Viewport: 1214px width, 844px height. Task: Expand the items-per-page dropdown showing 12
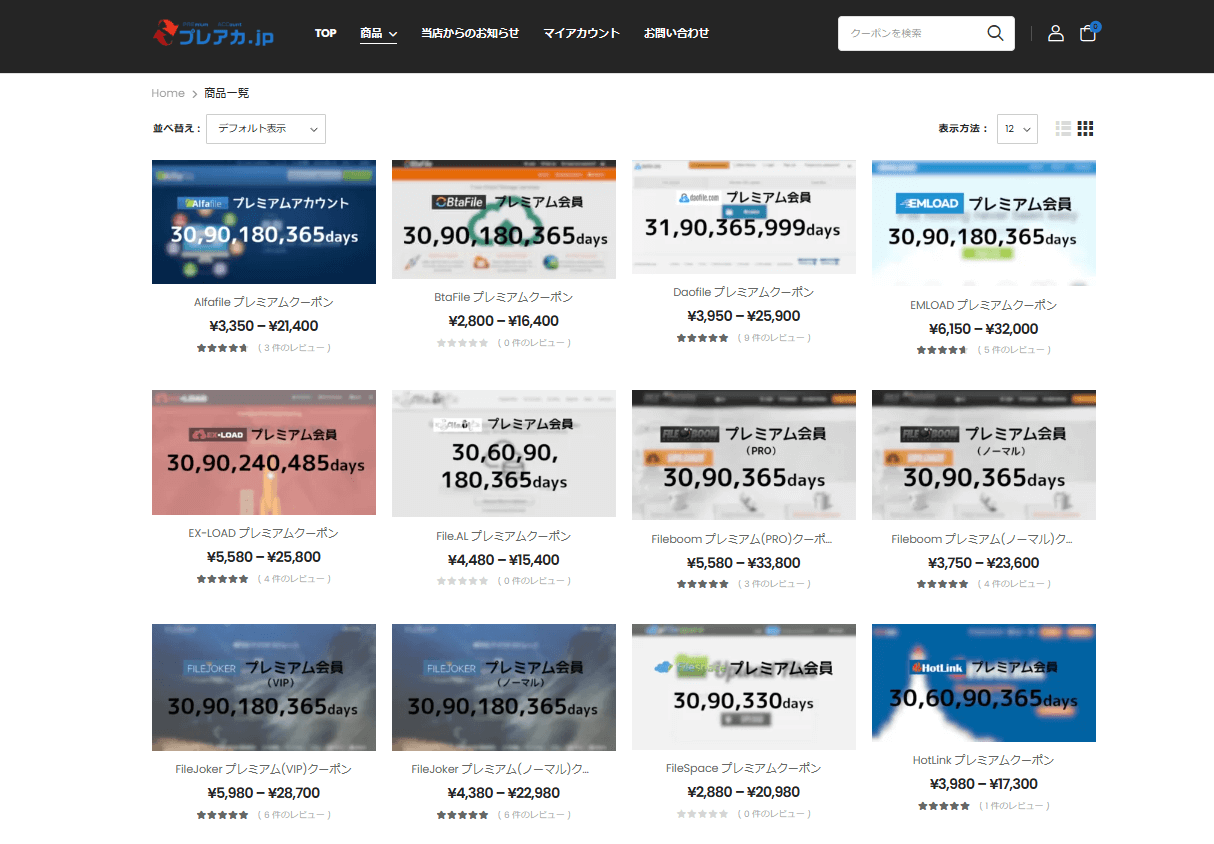(x=1017, y=129)
